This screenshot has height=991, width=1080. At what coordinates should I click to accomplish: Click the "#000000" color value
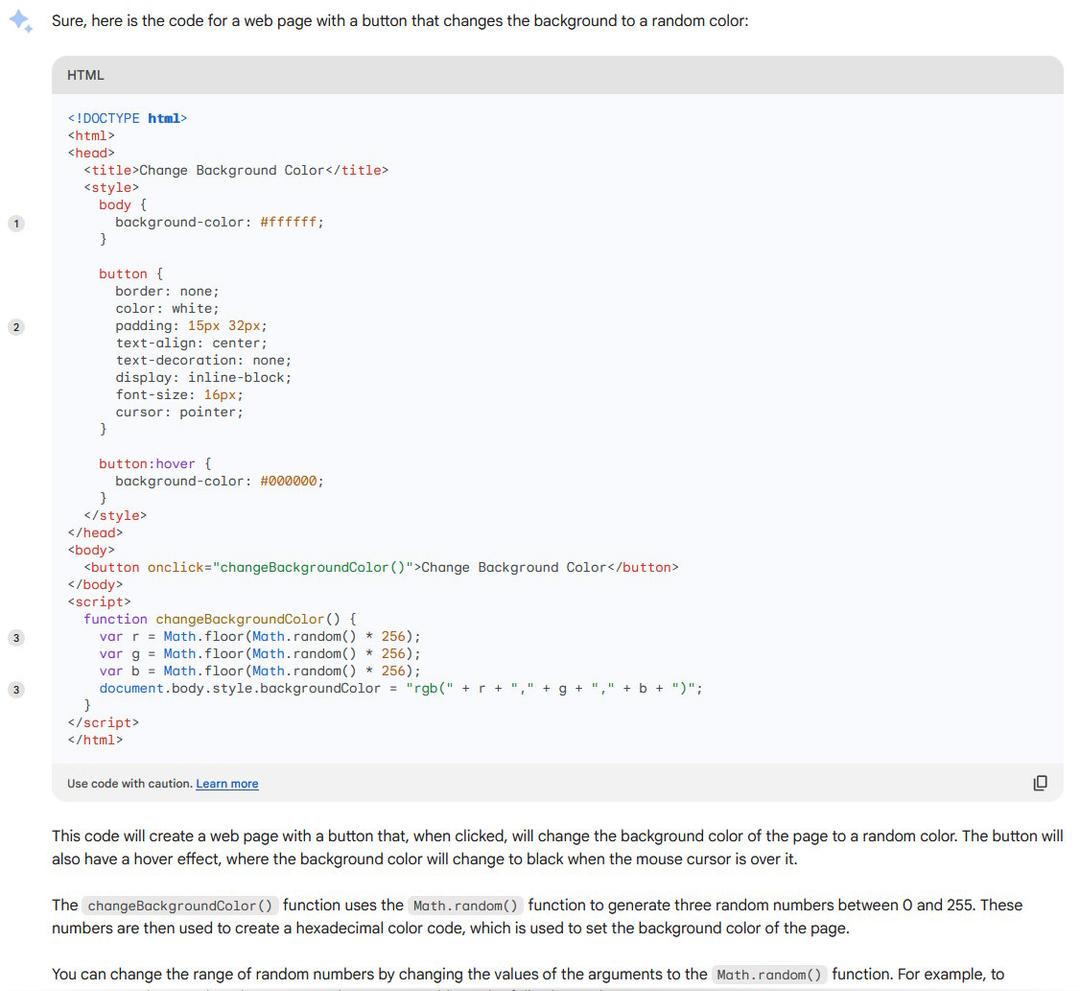tap(288, 481)
